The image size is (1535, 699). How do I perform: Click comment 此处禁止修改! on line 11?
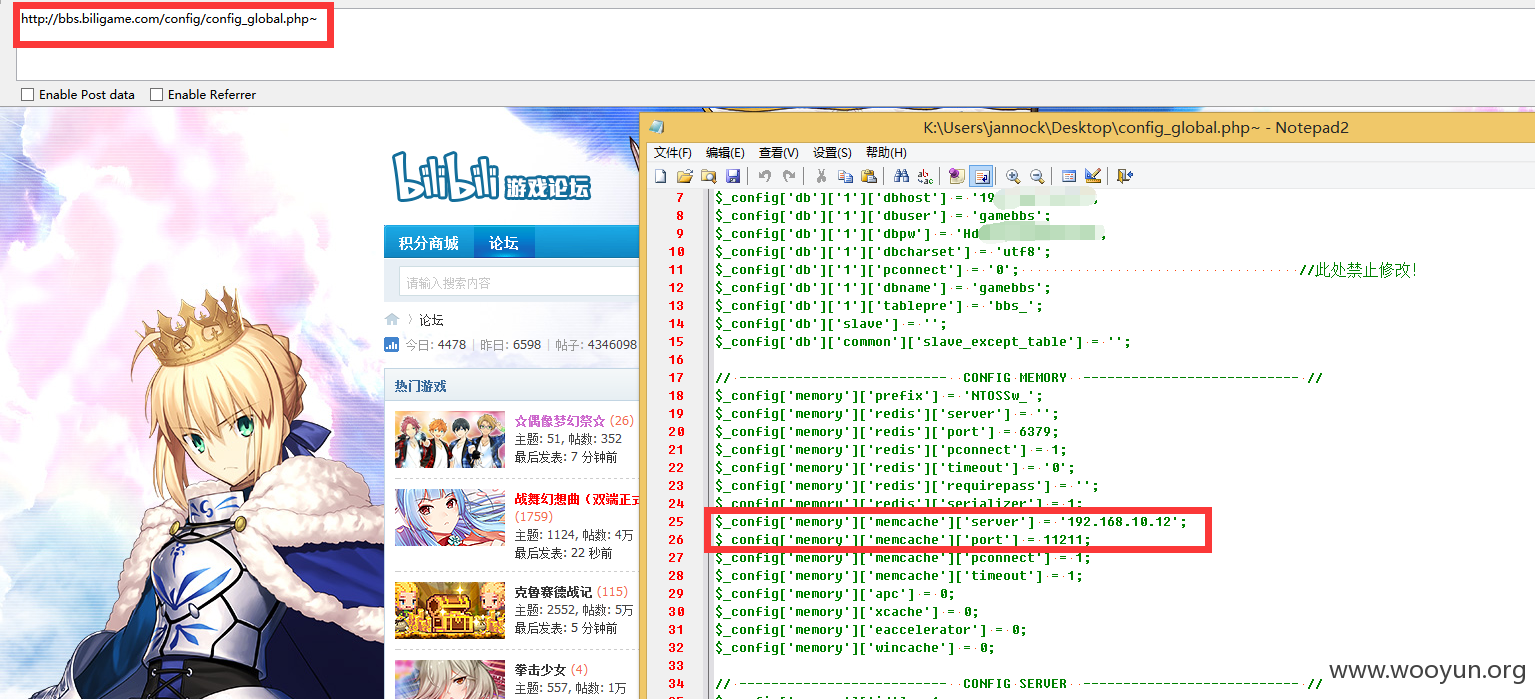[x=1358, y=270]
